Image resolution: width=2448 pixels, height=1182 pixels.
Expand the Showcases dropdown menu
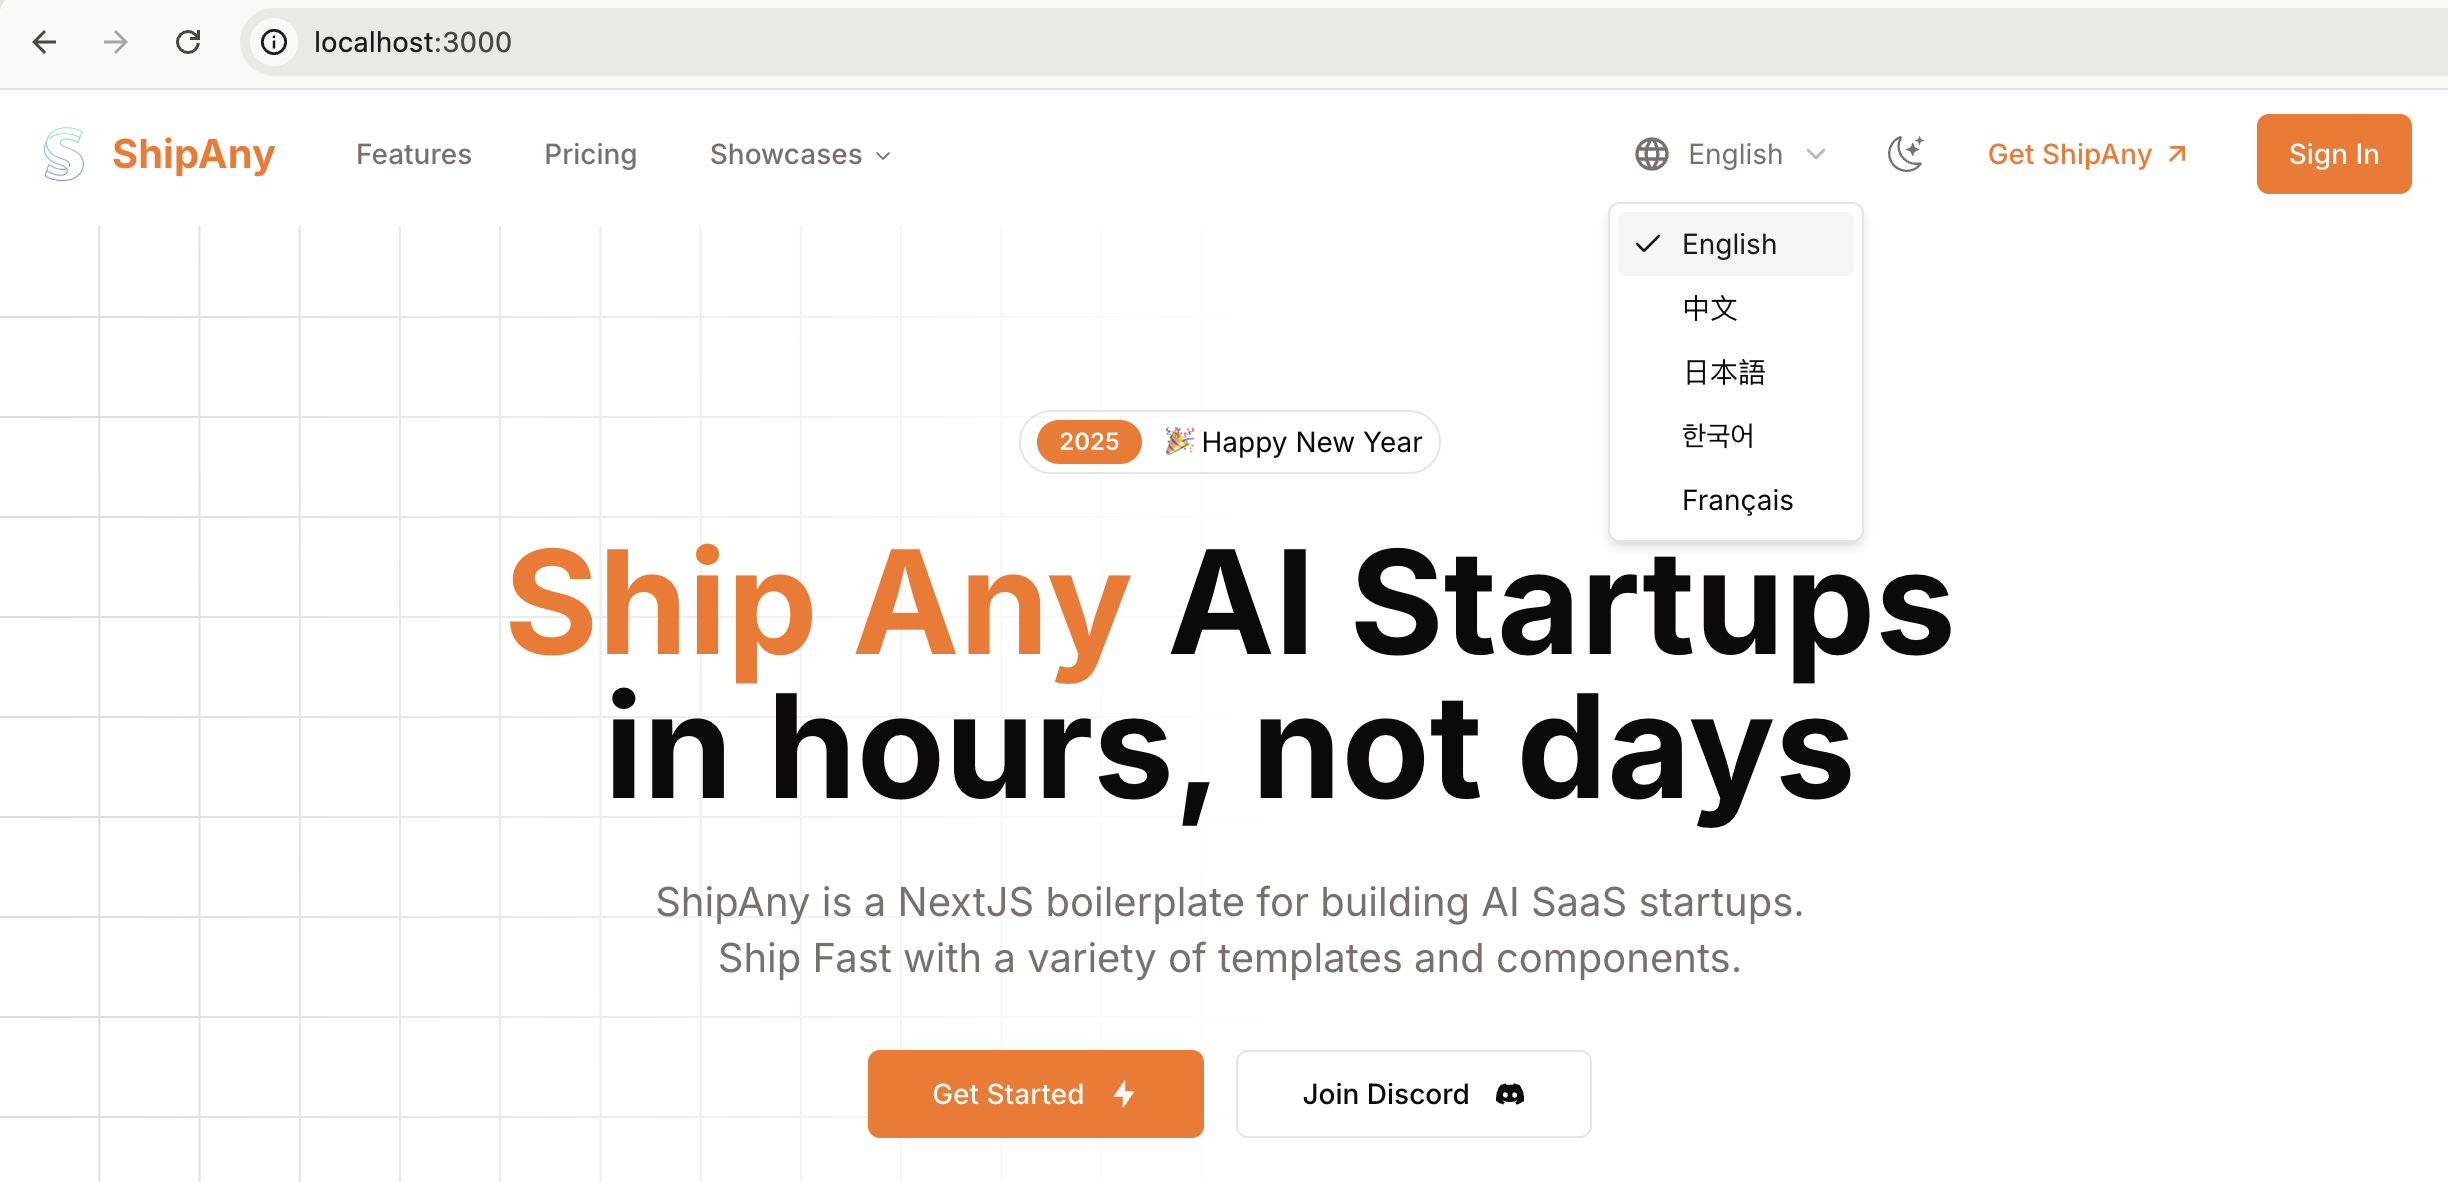click(x=800, y=154)
